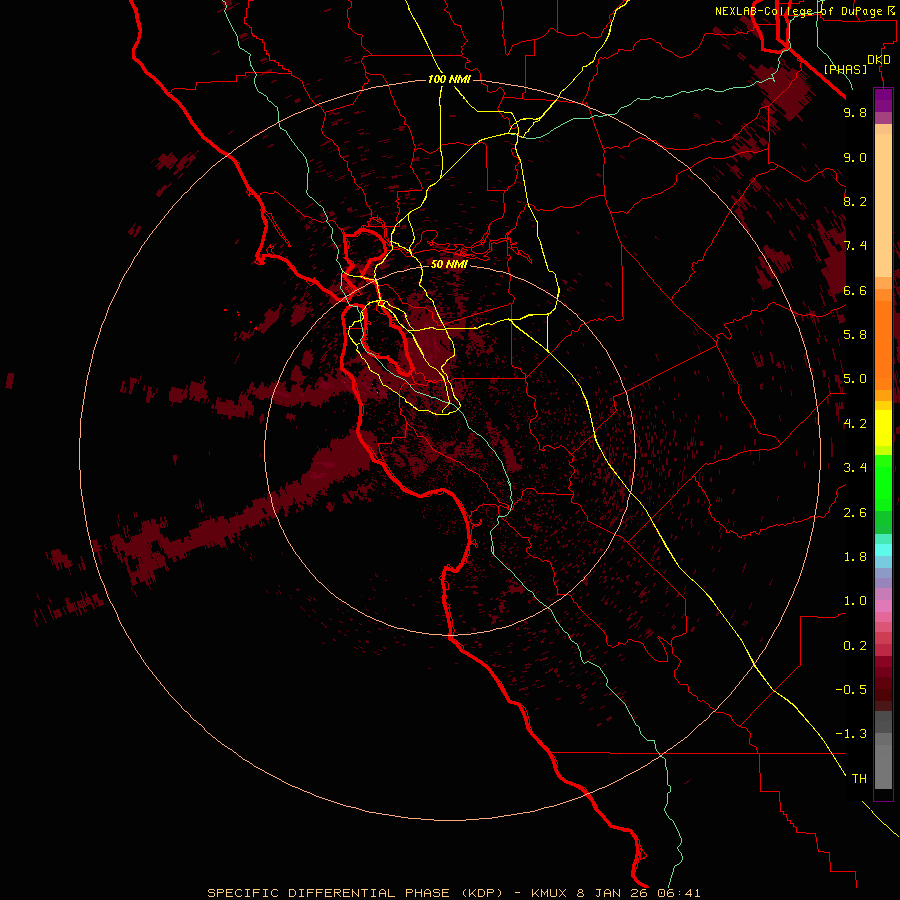Viewport: 900px width, 900px height.
Task: Click the 0.2 value on the scale
Action: 855,646
